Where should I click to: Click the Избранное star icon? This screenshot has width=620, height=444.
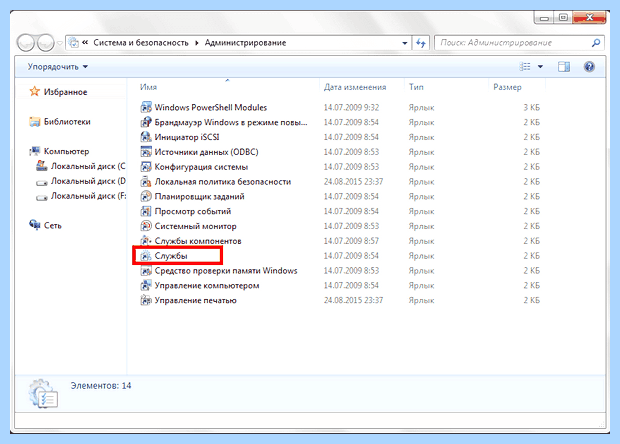tap(35, 91)
